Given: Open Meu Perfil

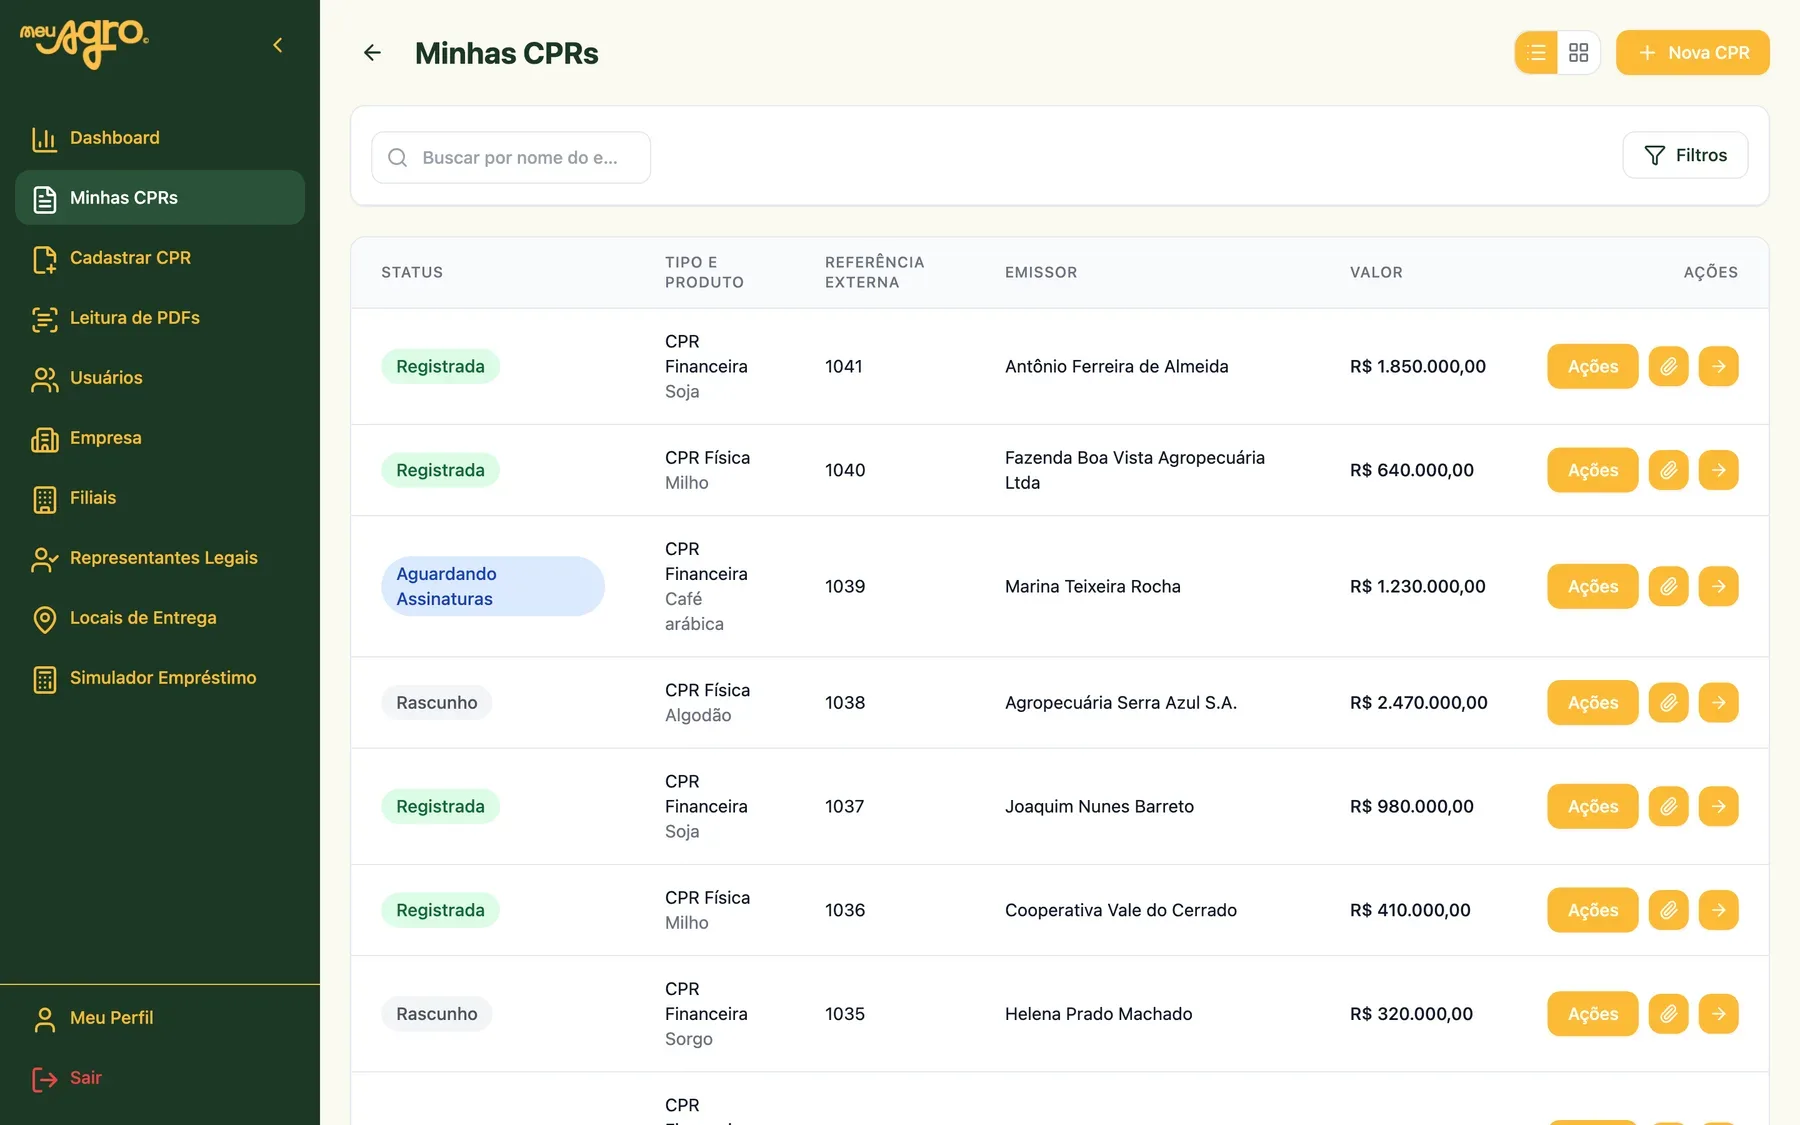Looking at the screenshot, I should 160,1018.
